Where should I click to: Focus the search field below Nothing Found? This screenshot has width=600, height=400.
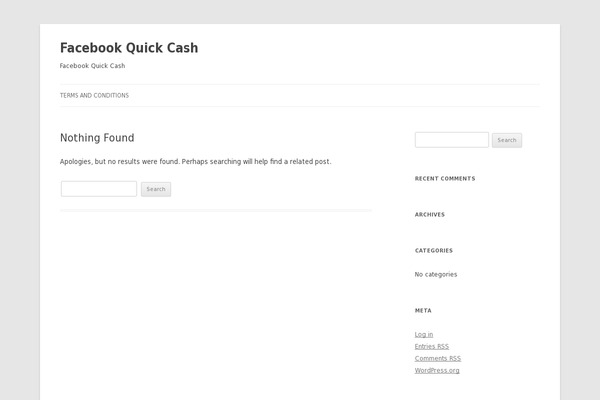point(99,189)
